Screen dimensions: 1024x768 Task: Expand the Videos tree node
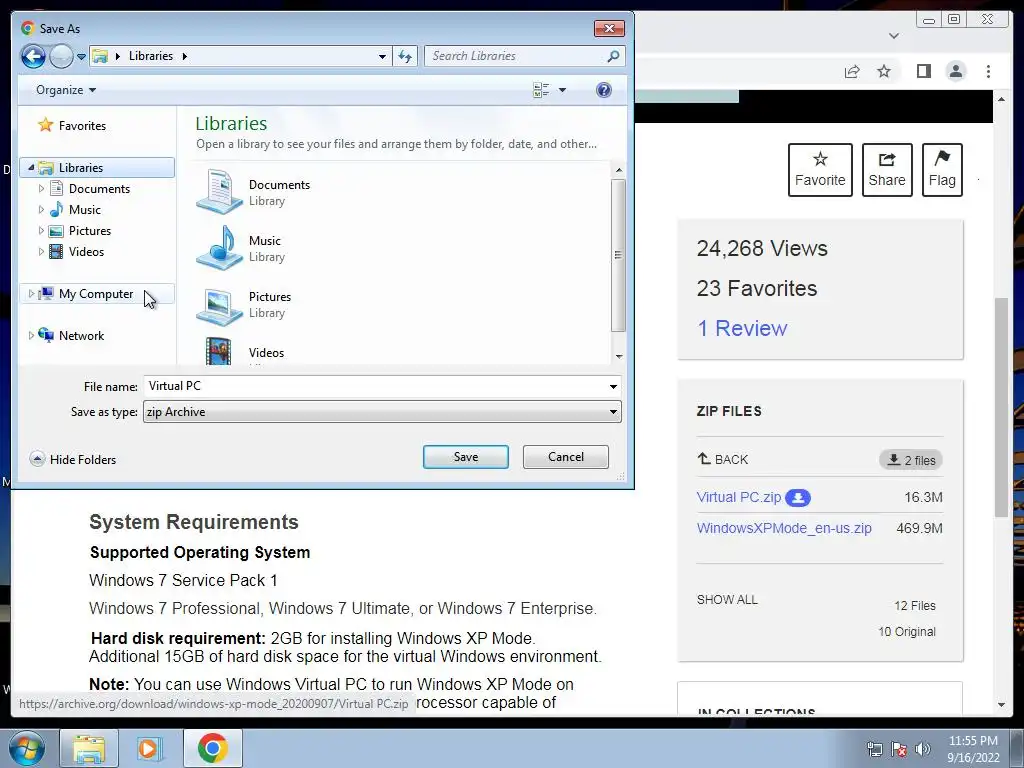click(41, 251)
